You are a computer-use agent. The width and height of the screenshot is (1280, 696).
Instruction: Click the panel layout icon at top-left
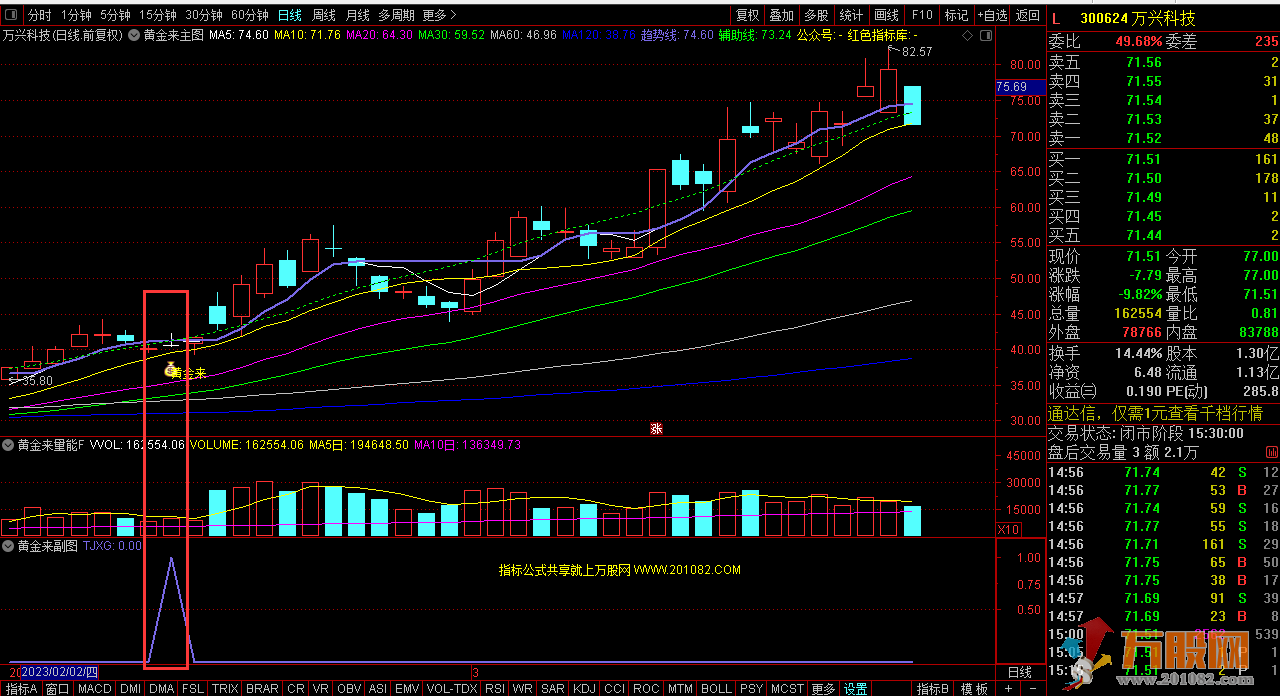[11, 15]
